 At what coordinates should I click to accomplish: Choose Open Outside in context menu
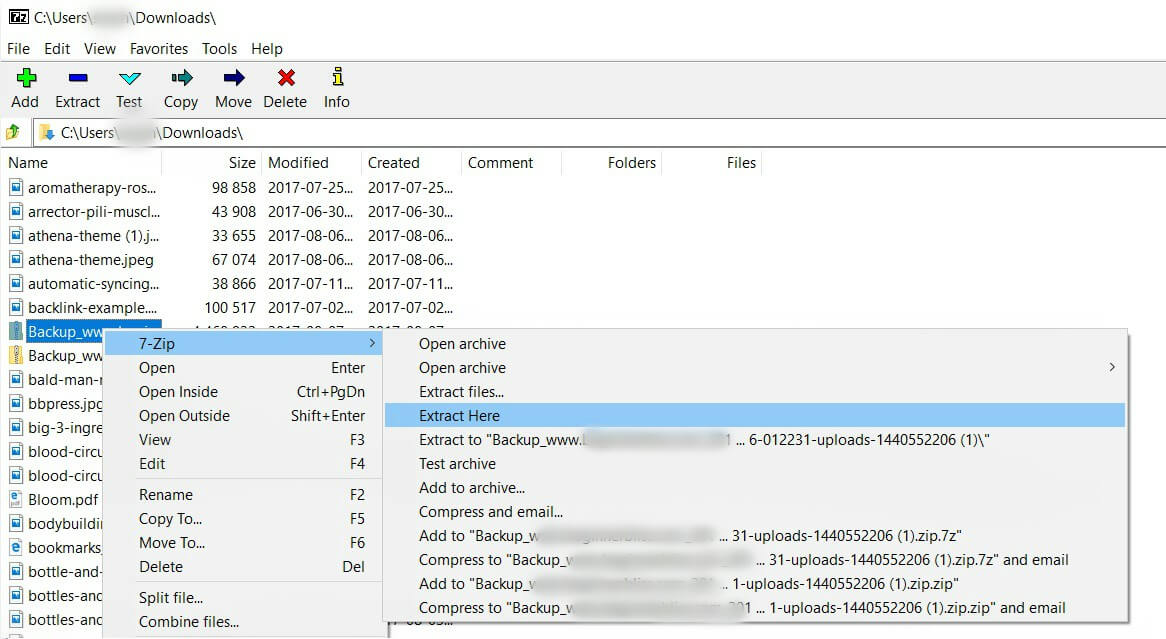tap(243, 415)
